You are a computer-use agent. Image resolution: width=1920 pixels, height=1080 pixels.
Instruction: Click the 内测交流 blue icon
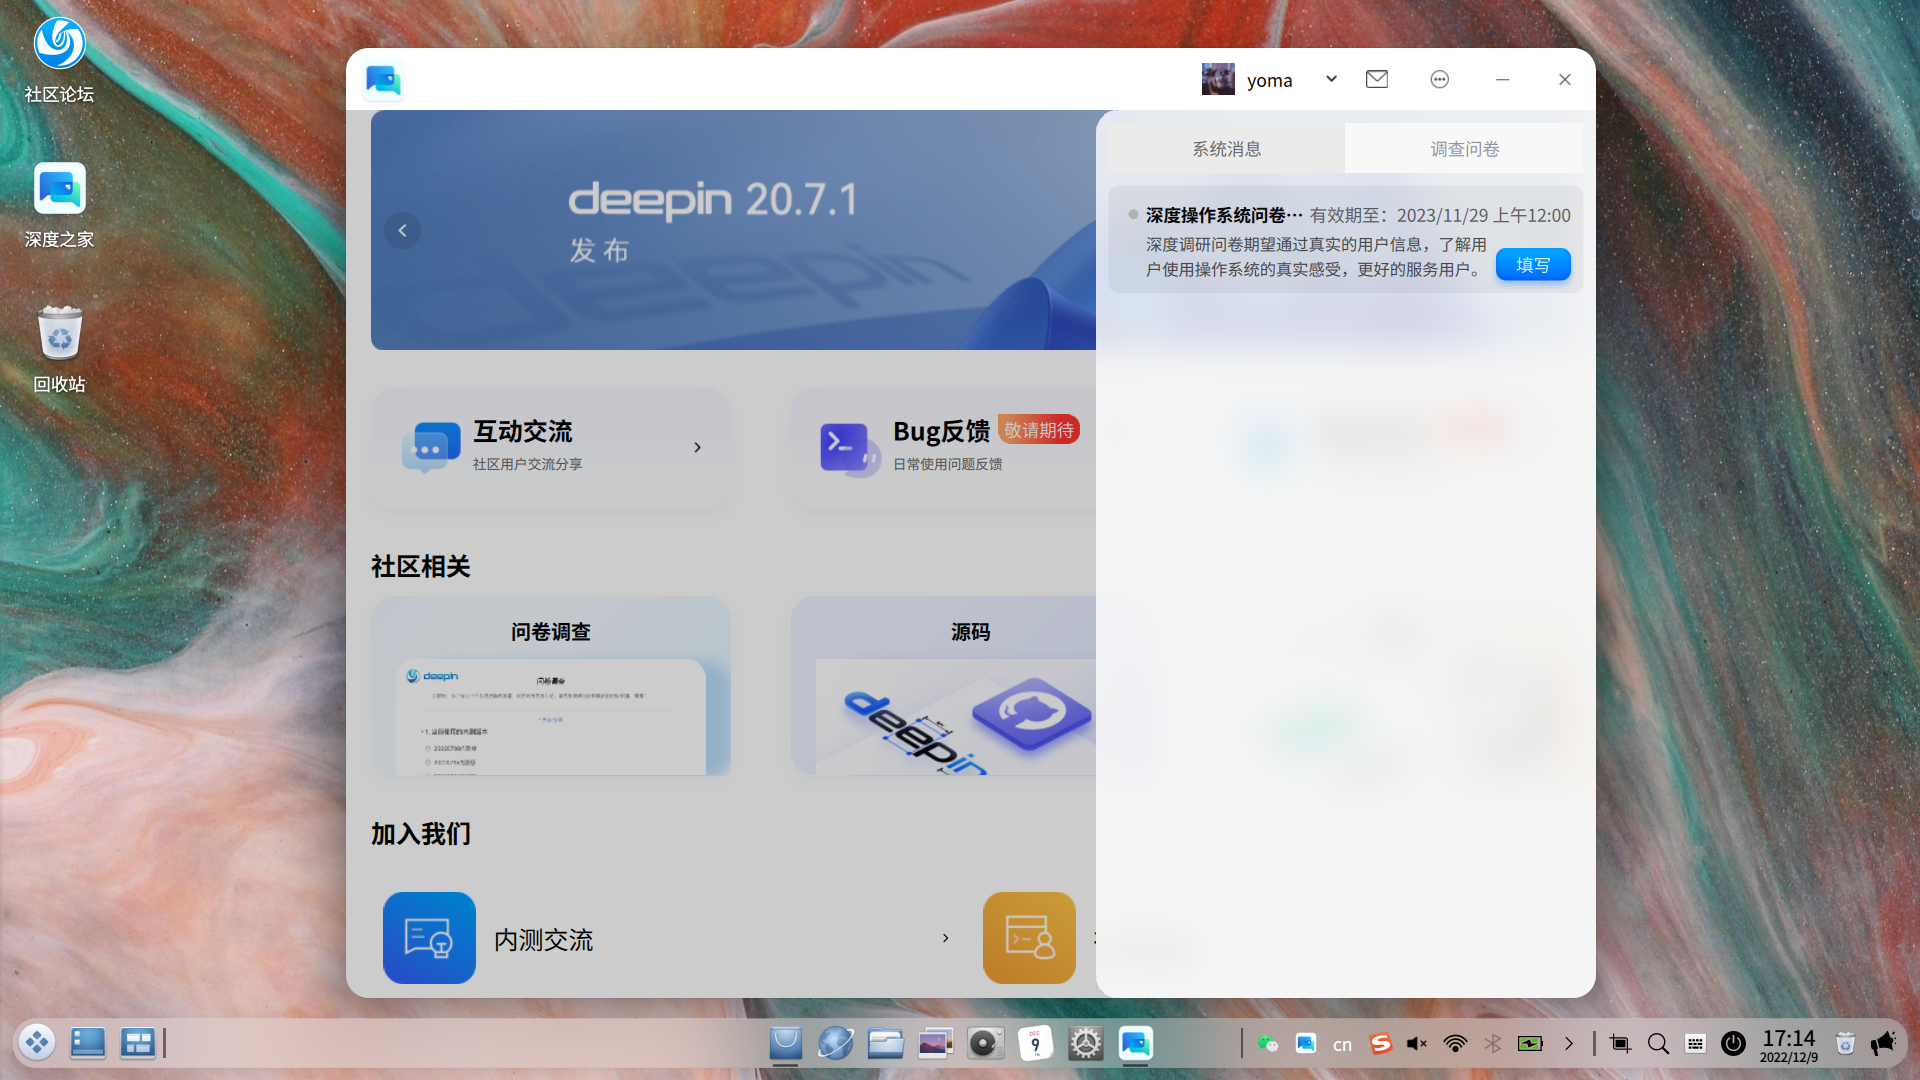pyautogui.click(x=429, y=938)
